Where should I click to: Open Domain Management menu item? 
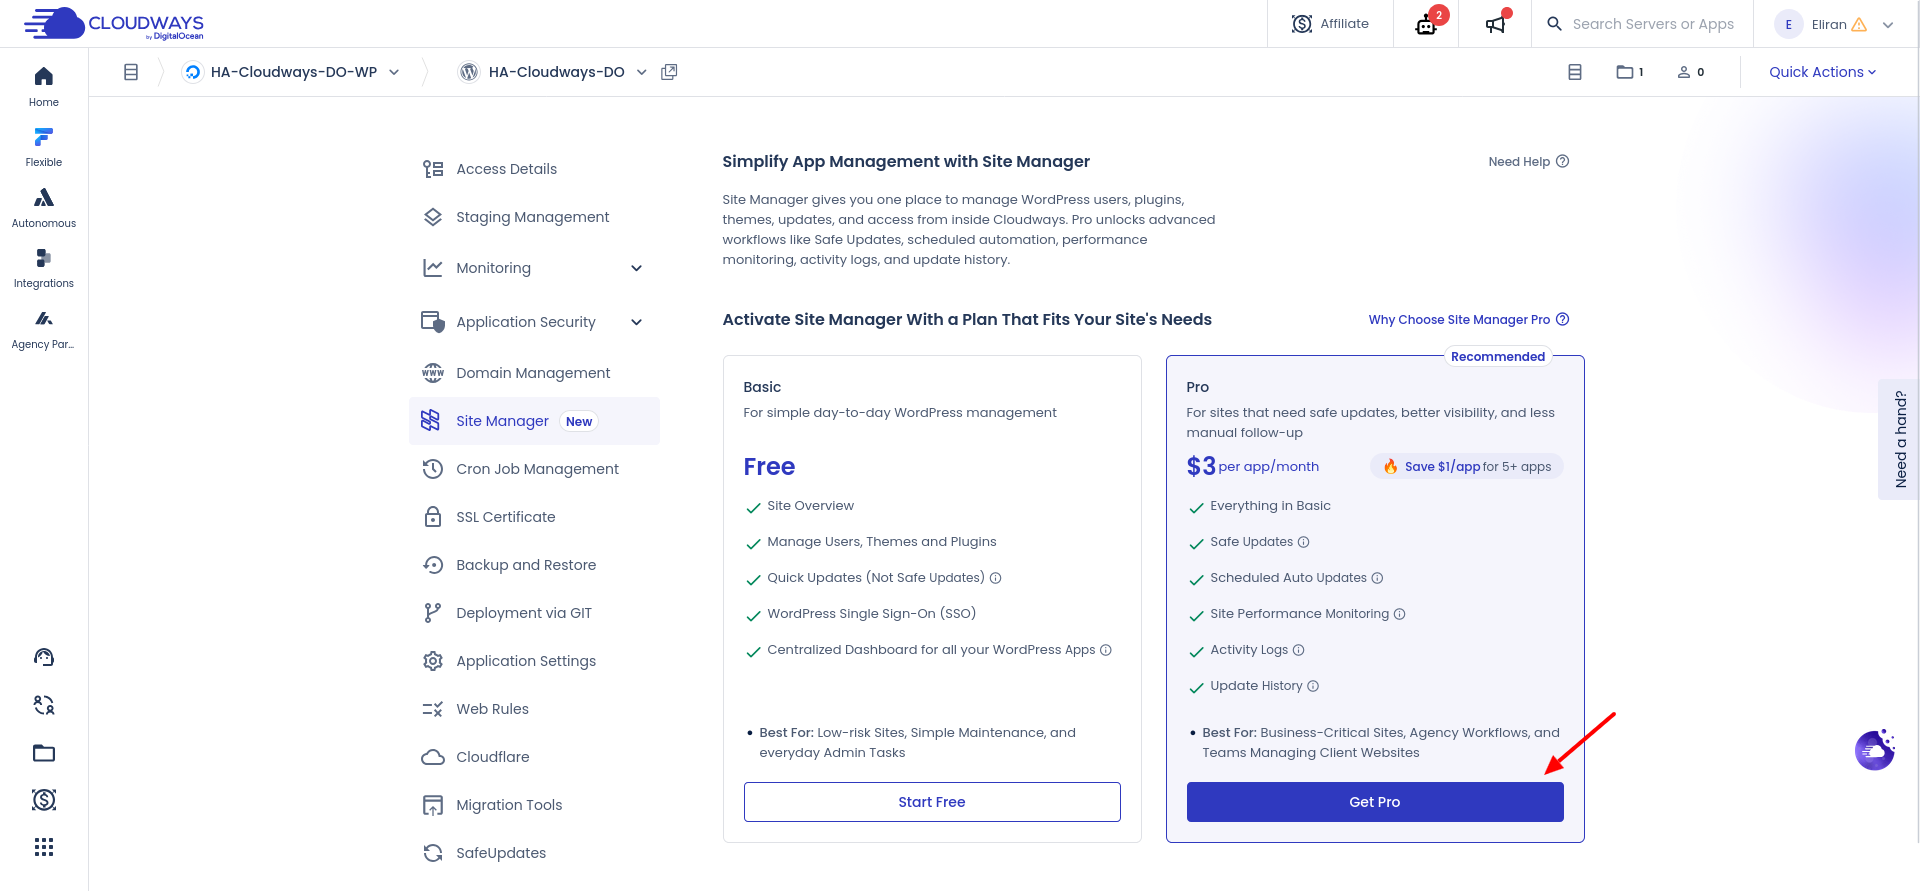point(535,373)
